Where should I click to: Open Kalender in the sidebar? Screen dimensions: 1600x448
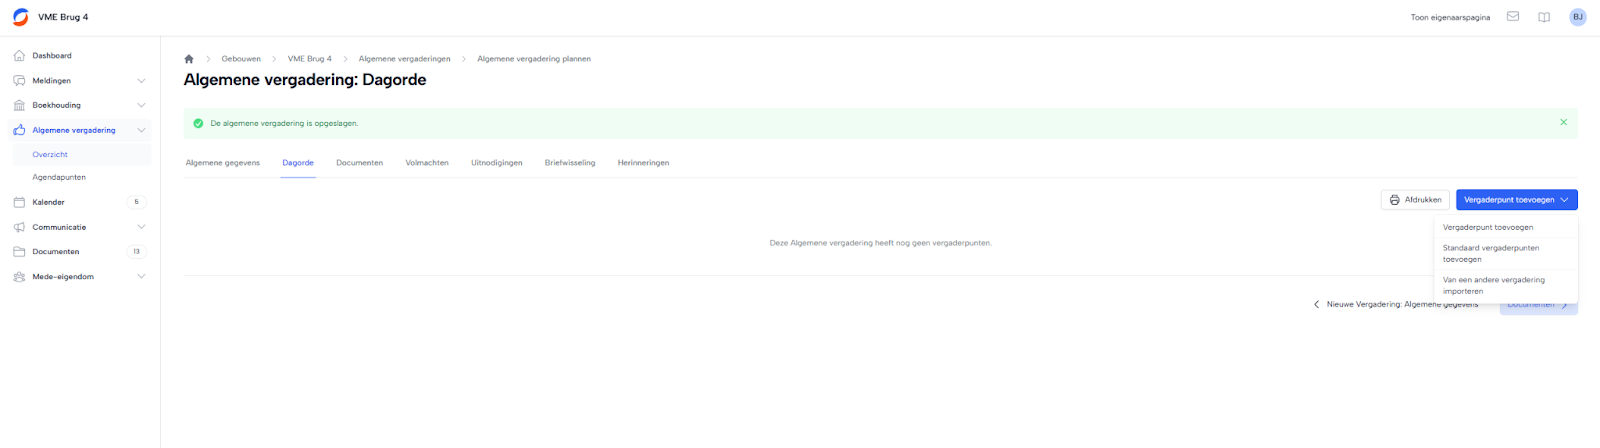[x=48, y=202]
